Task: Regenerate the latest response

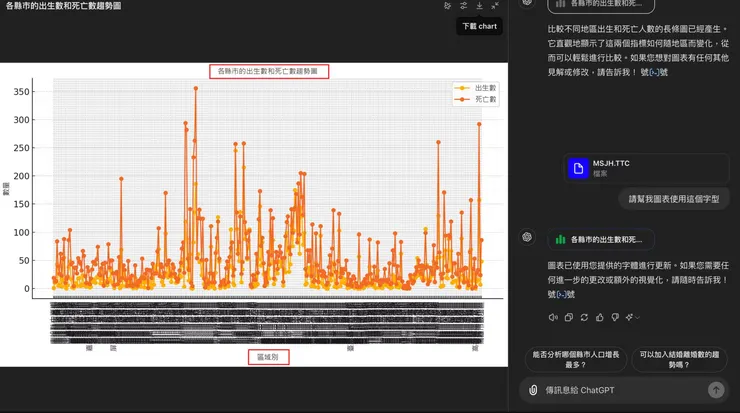Action: coord(584,317)
